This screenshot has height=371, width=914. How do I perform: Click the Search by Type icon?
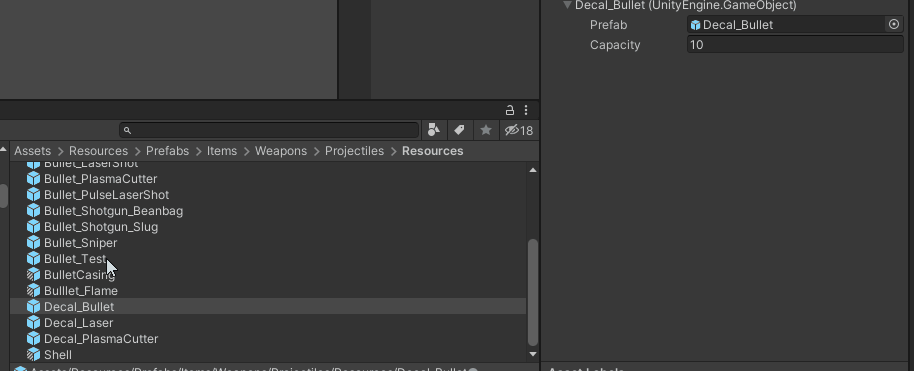pyautogui.click(x=434, y=130)
